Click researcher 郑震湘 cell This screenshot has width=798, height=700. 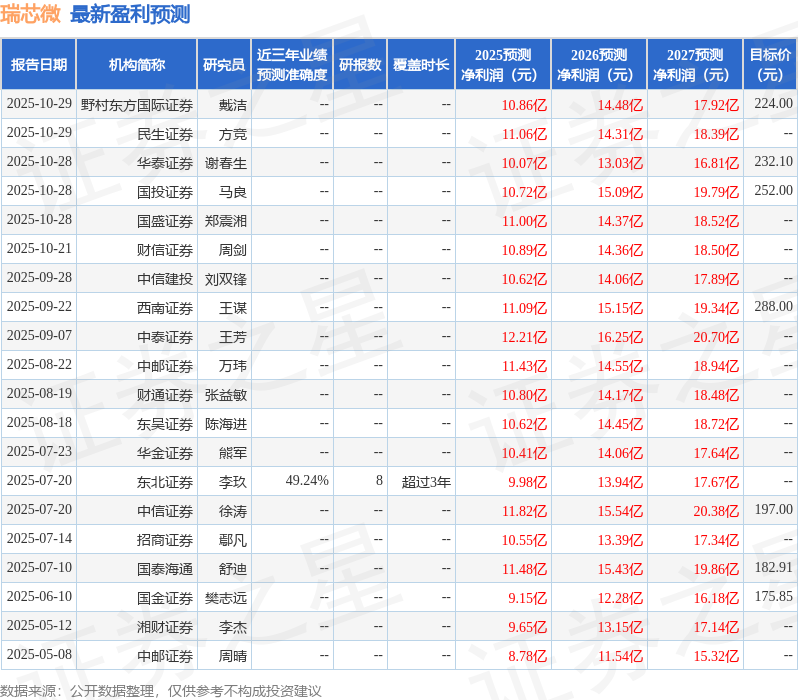point(225,221)
